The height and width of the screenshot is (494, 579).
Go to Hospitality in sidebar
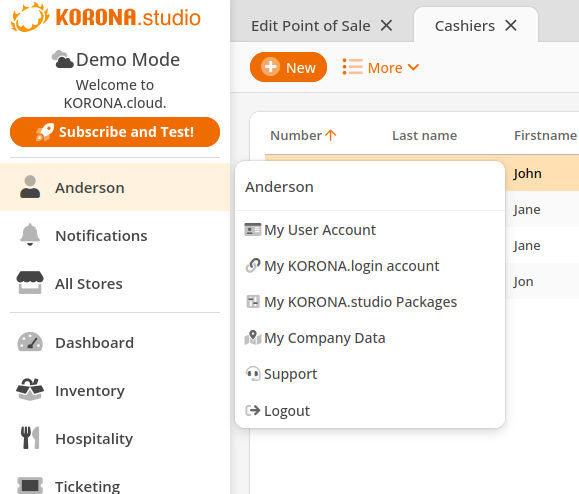[x=115, y=438]
